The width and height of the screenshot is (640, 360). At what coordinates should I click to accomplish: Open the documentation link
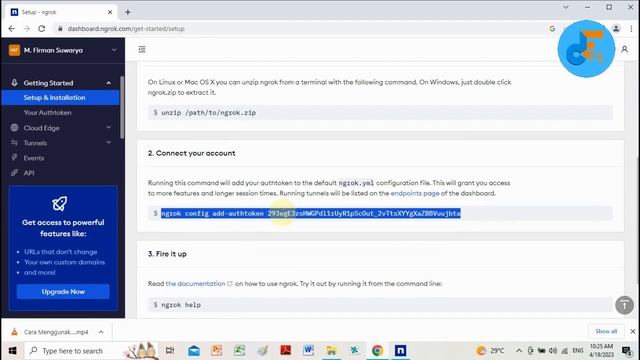click(x=195, y=283)
